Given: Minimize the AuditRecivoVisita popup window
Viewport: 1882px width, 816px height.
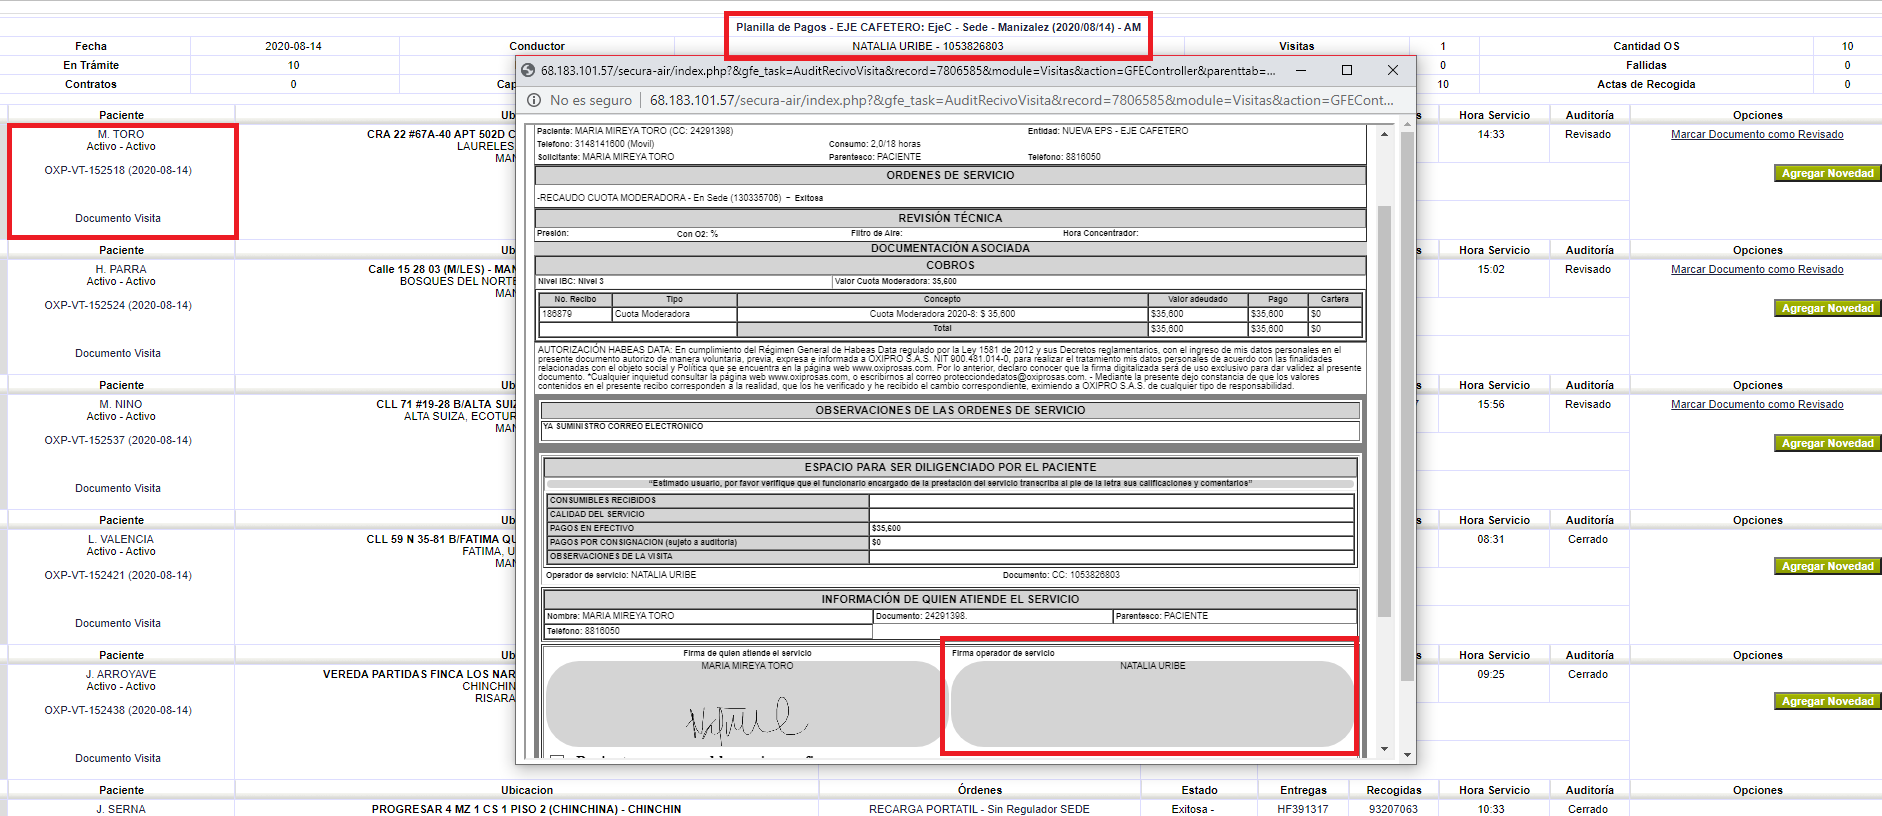Looking at the screenshot, I should coord(1300,70).
